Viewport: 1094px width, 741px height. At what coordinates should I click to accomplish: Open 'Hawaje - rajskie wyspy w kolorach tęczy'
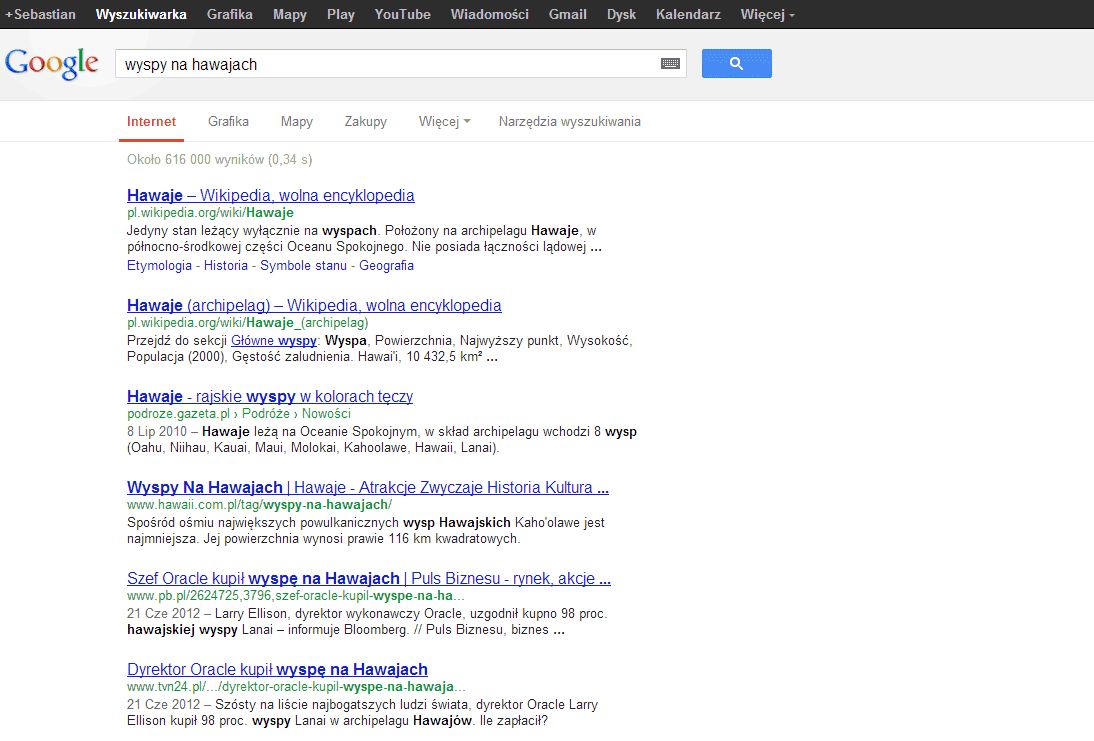270,397
